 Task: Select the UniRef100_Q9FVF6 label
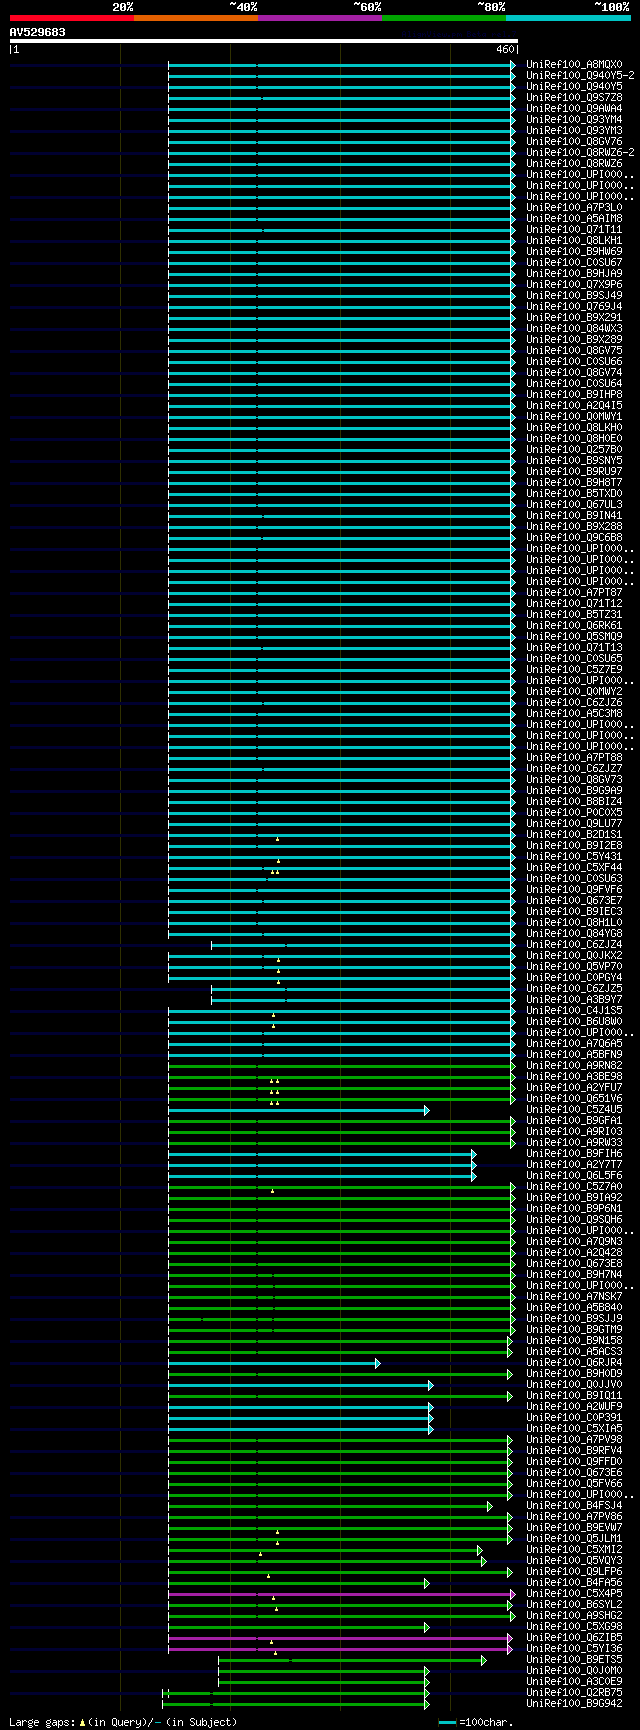point(573,890)
